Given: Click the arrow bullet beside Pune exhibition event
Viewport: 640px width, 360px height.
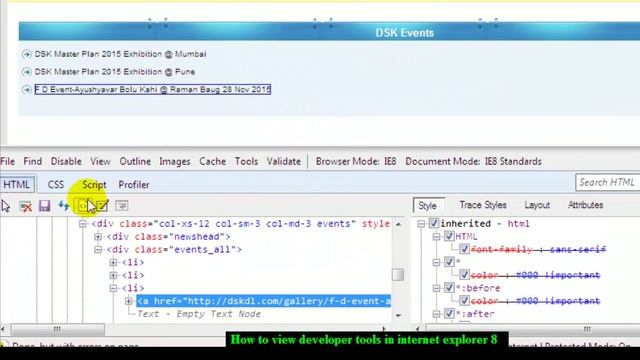Looking at the screenshot, I should click(x=27, y=72).
